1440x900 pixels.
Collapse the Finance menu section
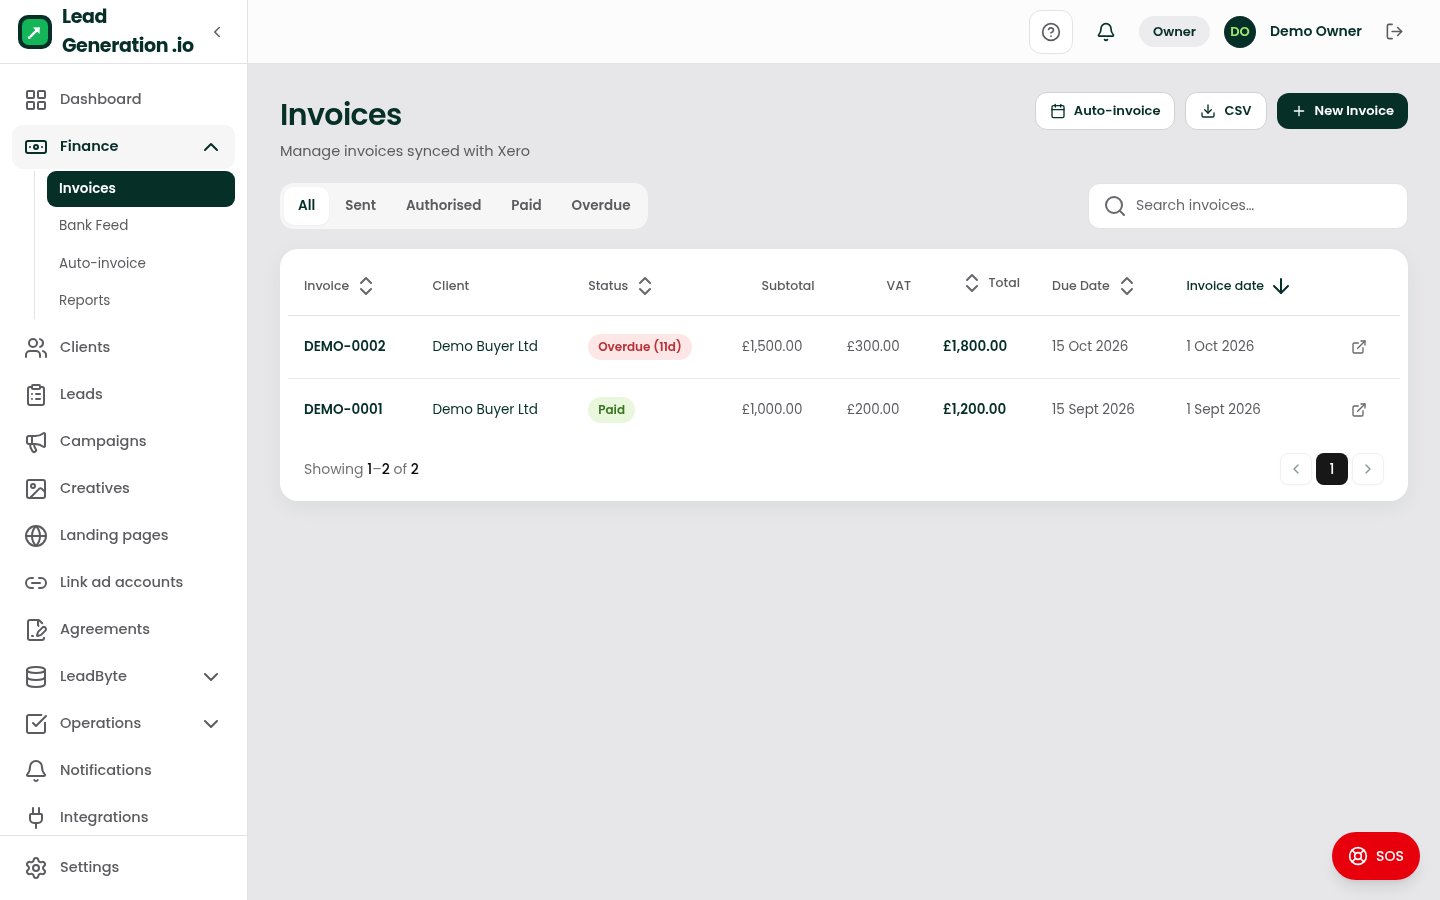123,146
